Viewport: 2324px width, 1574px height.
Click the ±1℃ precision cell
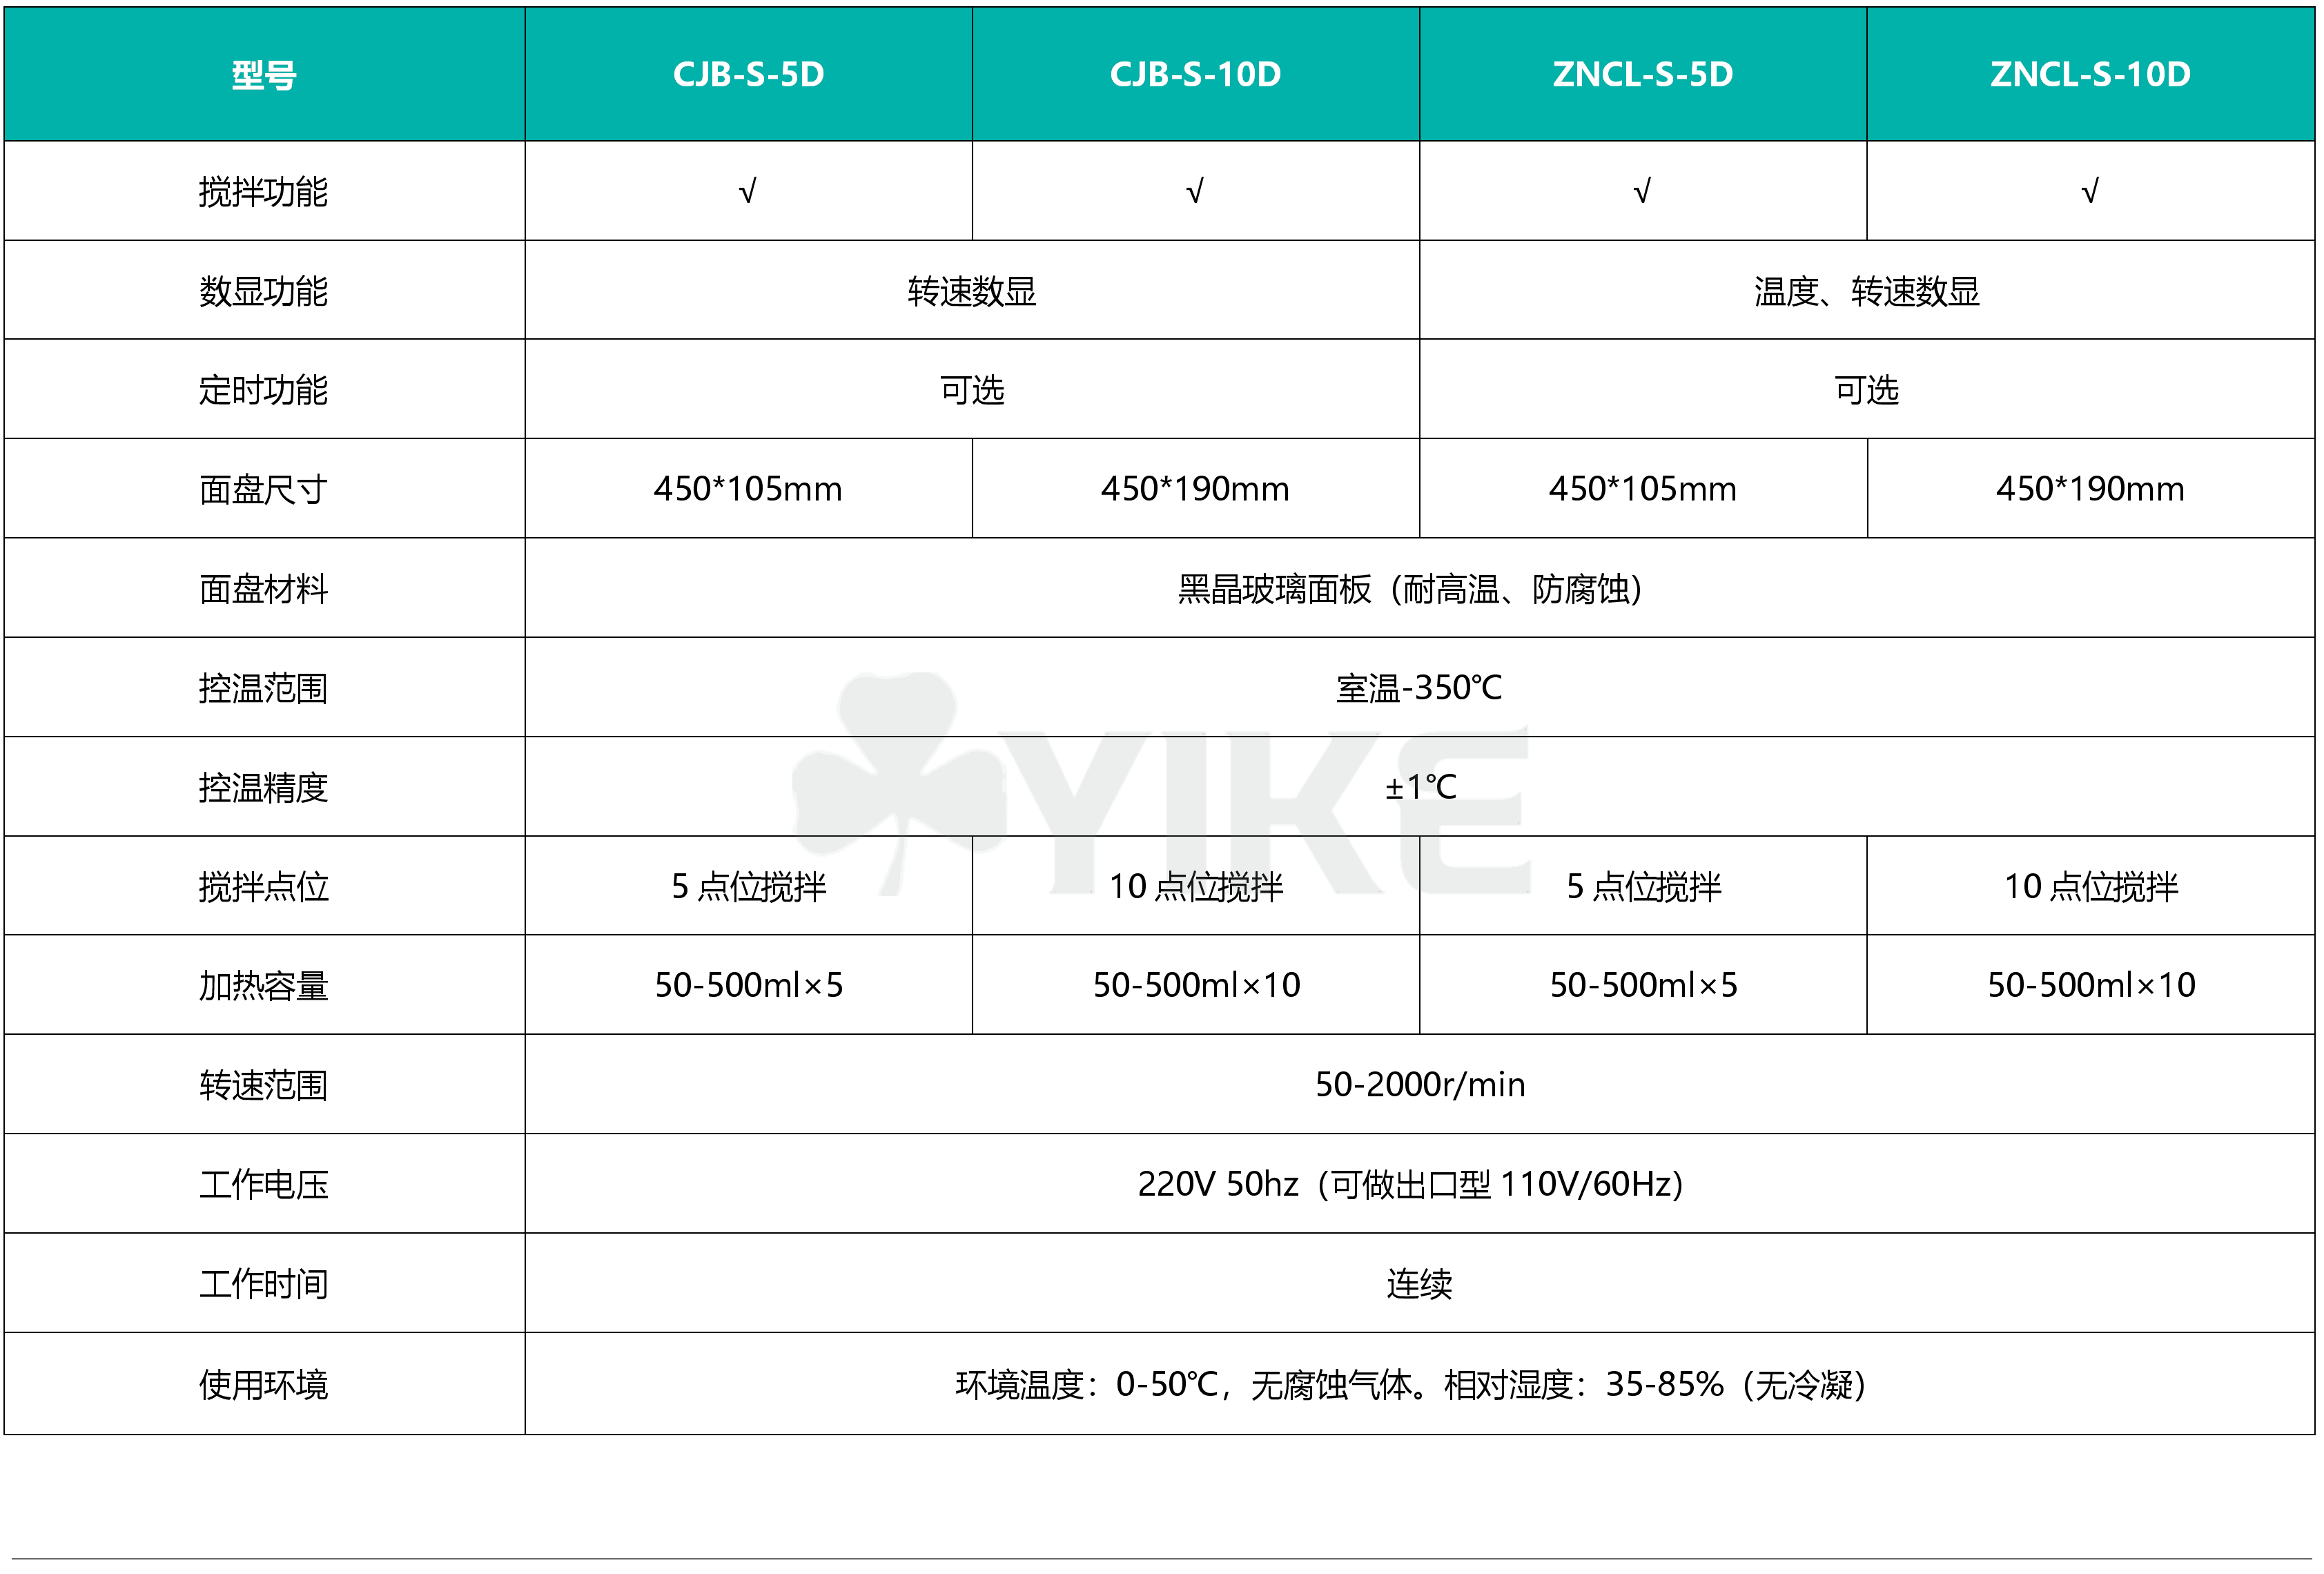point(1419,787)
